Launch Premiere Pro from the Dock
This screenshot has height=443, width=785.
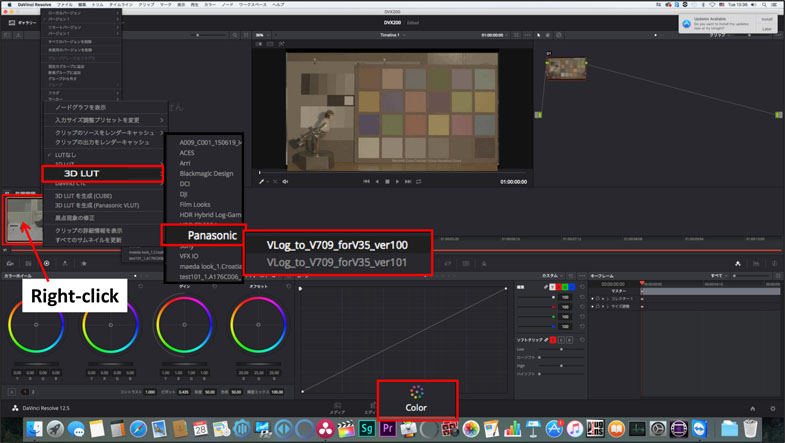click(387, 429)
